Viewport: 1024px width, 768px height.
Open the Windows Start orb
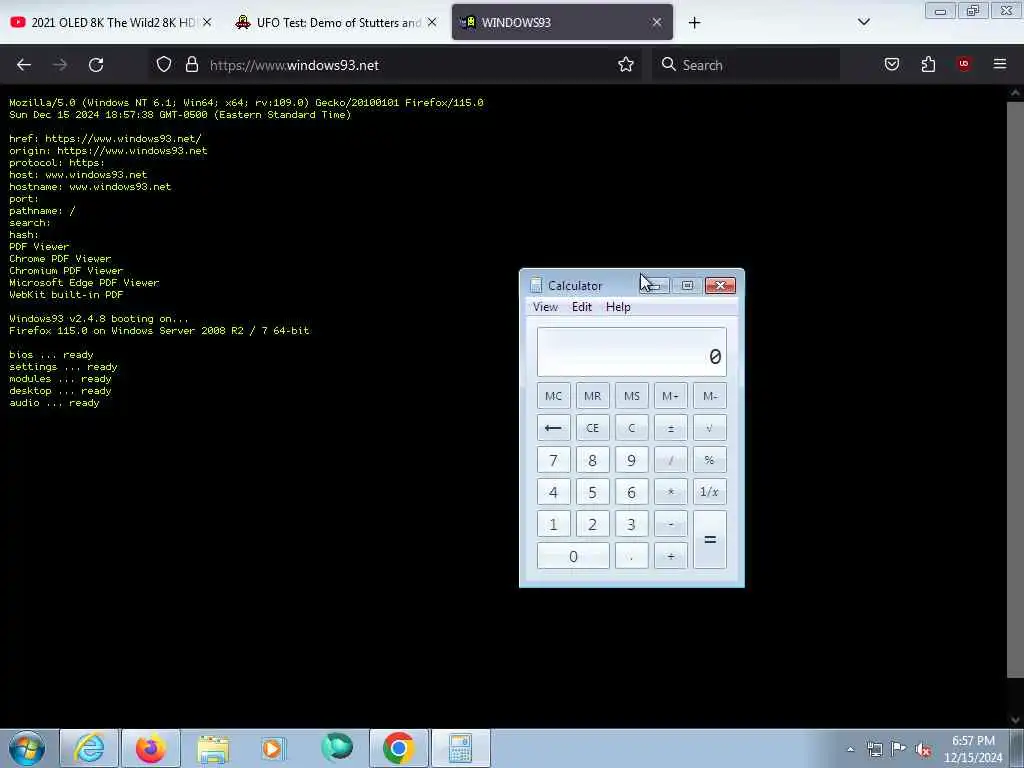27,748
